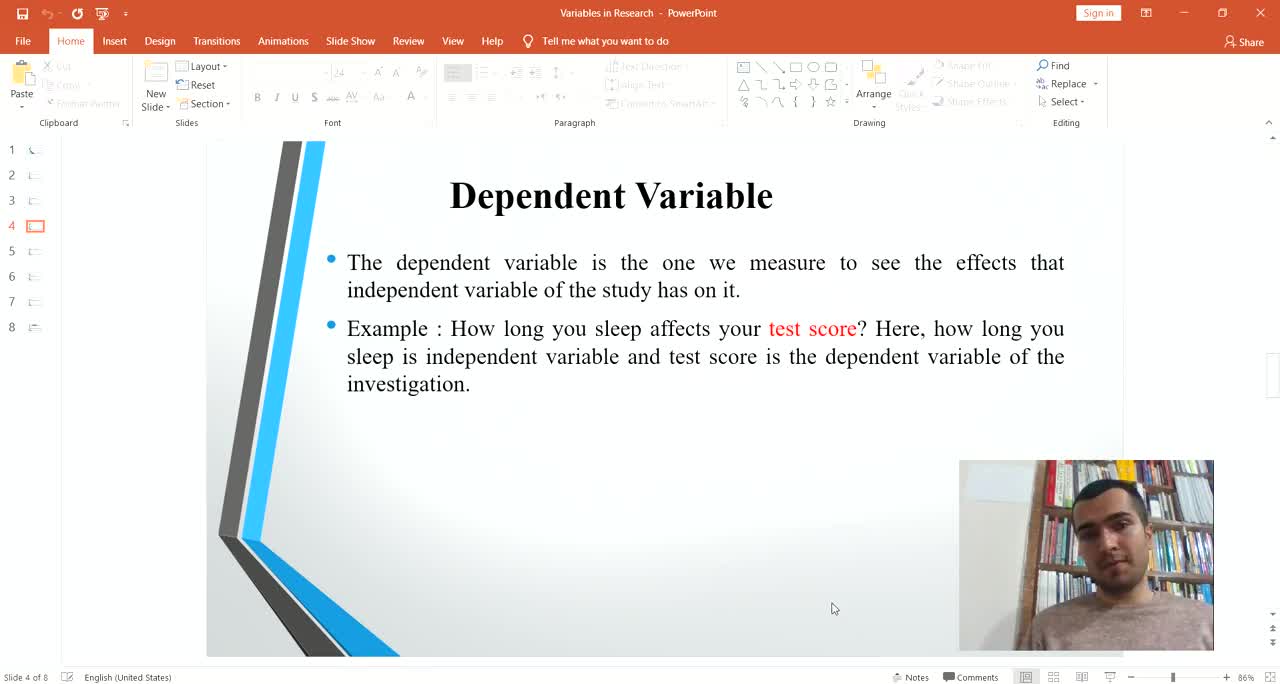Click the Find magnifier icon
This screenshot has width=1280, height=684.
1043,66
